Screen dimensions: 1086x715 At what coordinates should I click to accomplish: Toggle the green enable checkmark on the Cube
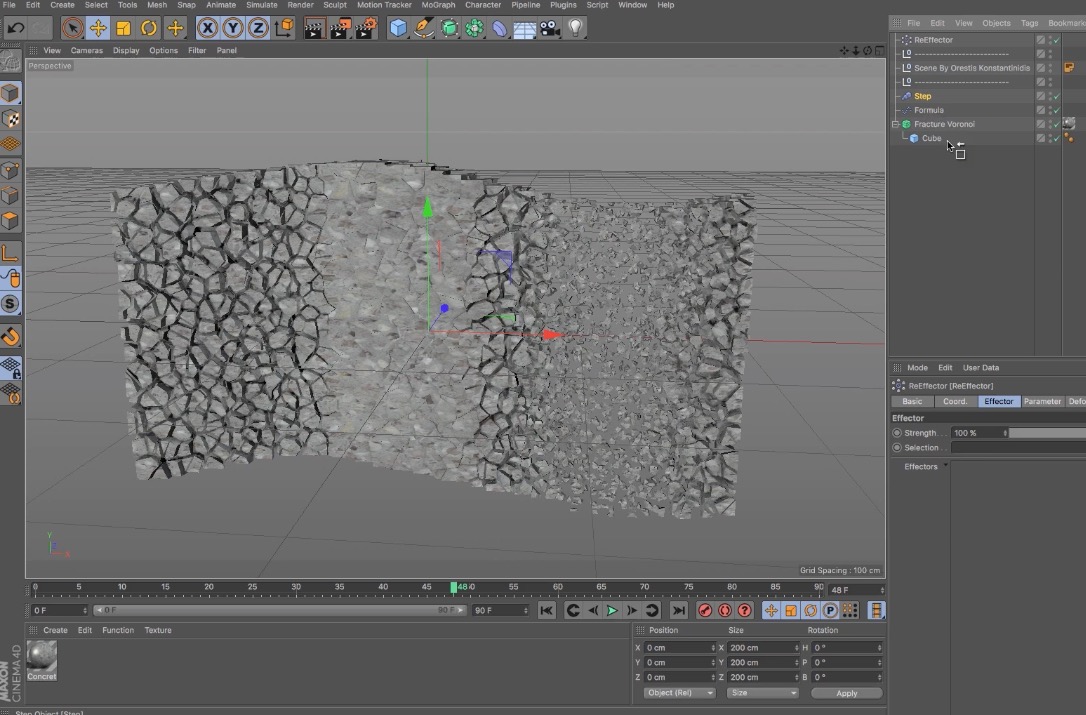click(x=1057, y=138)
